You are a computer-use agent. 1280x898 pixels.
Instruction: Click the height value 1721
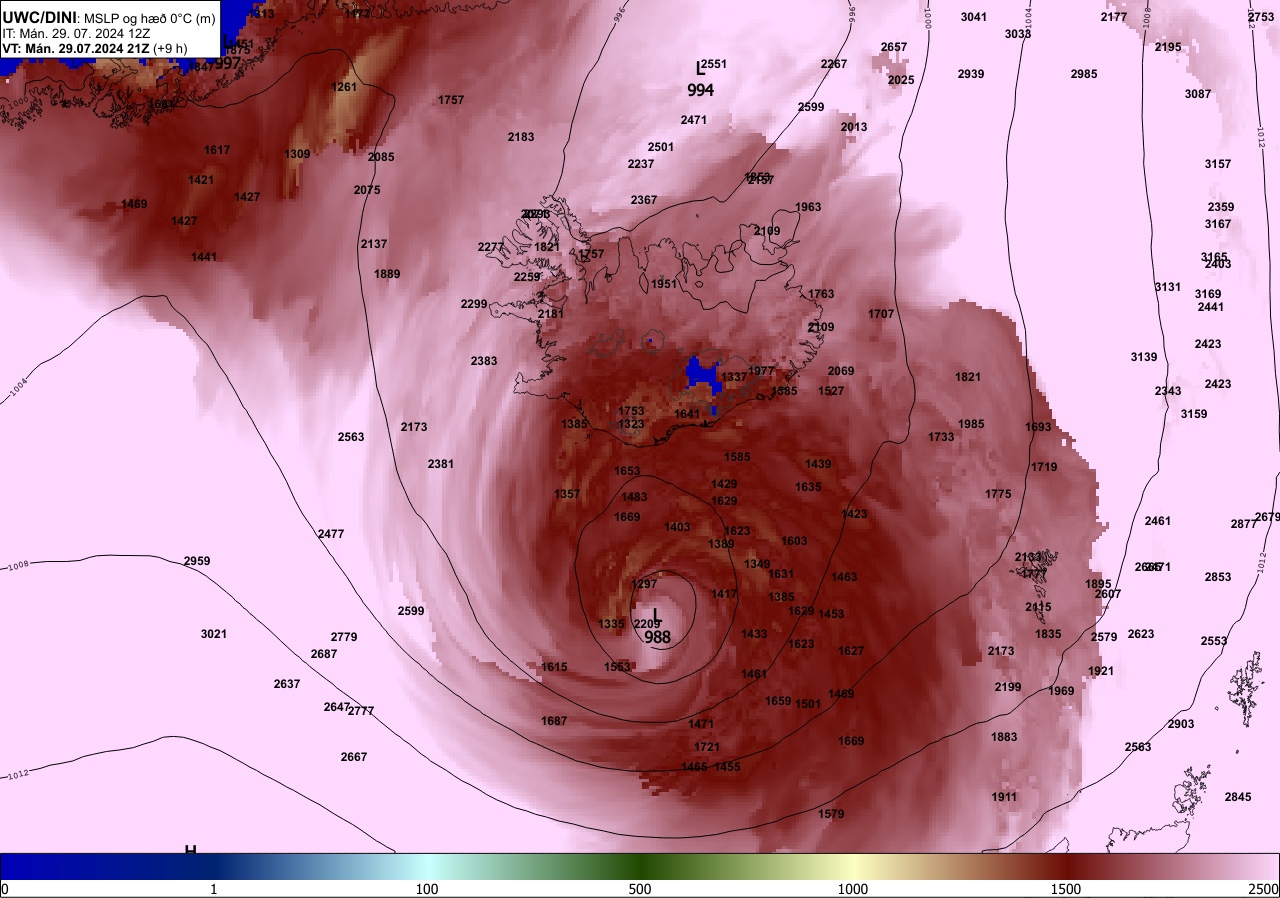pyautogui.click(x=707, y=747)
